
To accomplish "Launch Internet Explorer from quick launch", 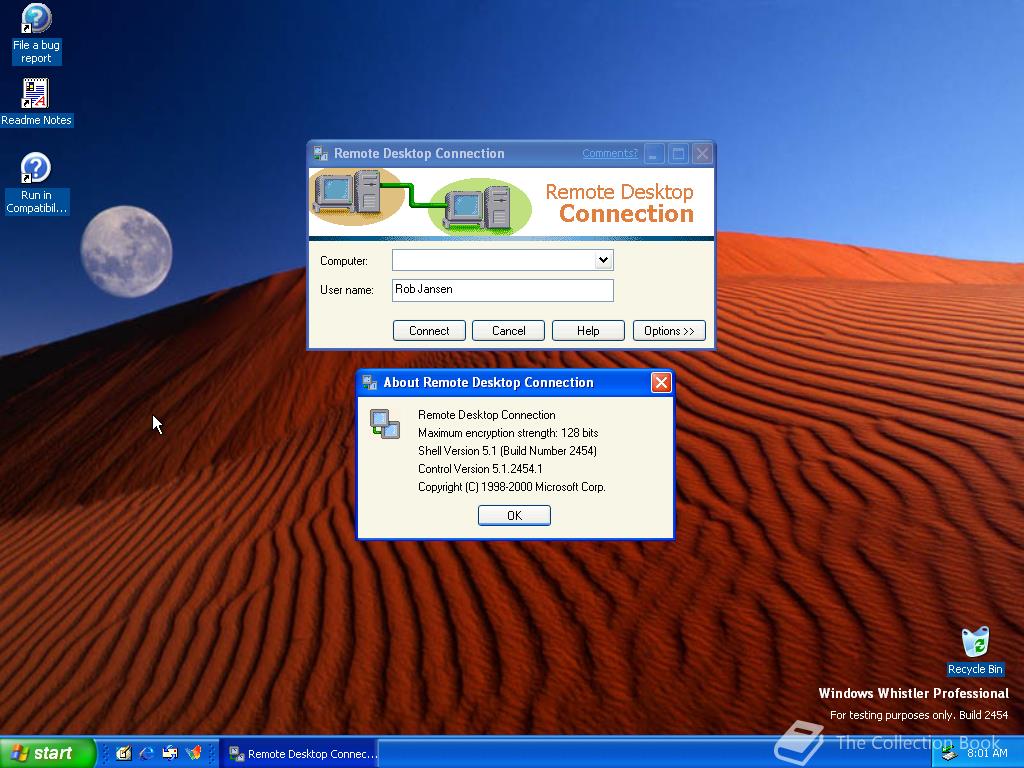I will 147,753.
